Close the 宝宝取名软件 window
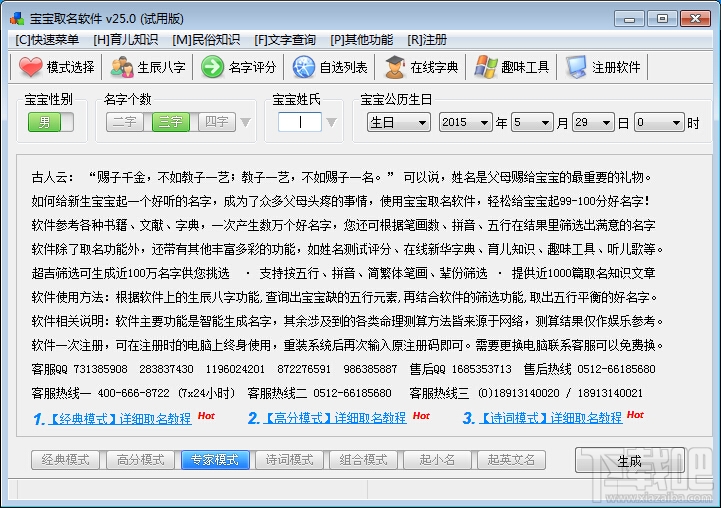The width and height of the screenshot is (721, 508). click(695, 19)
